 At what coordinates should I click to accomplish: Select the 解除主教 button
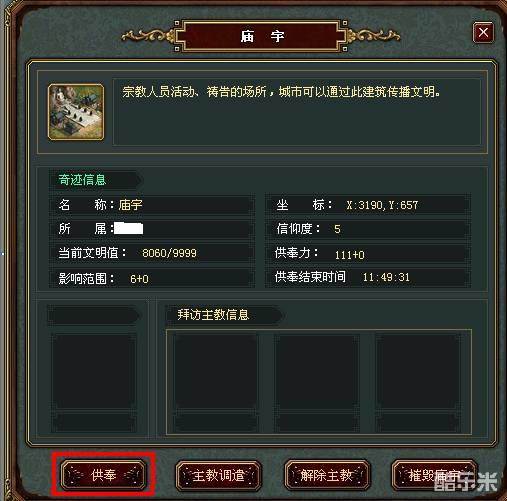click(x=327, y=475)
